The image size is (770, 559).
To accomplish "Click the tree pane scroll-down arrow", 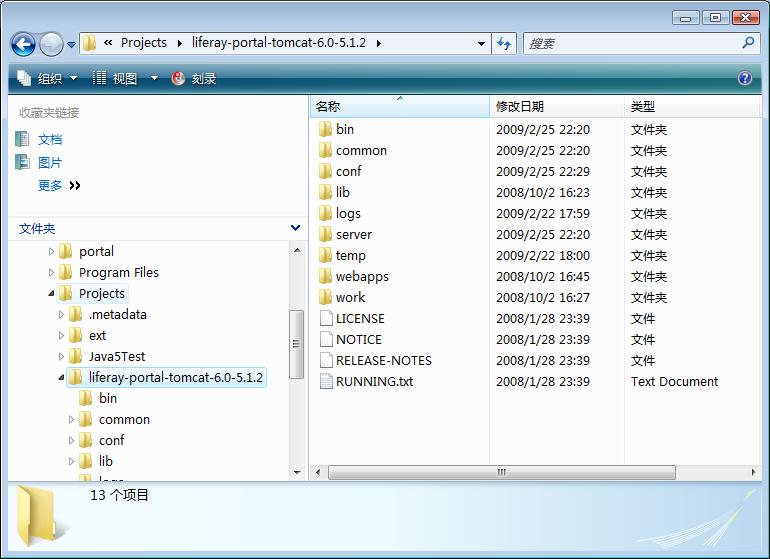I will (x=297, y=473).
